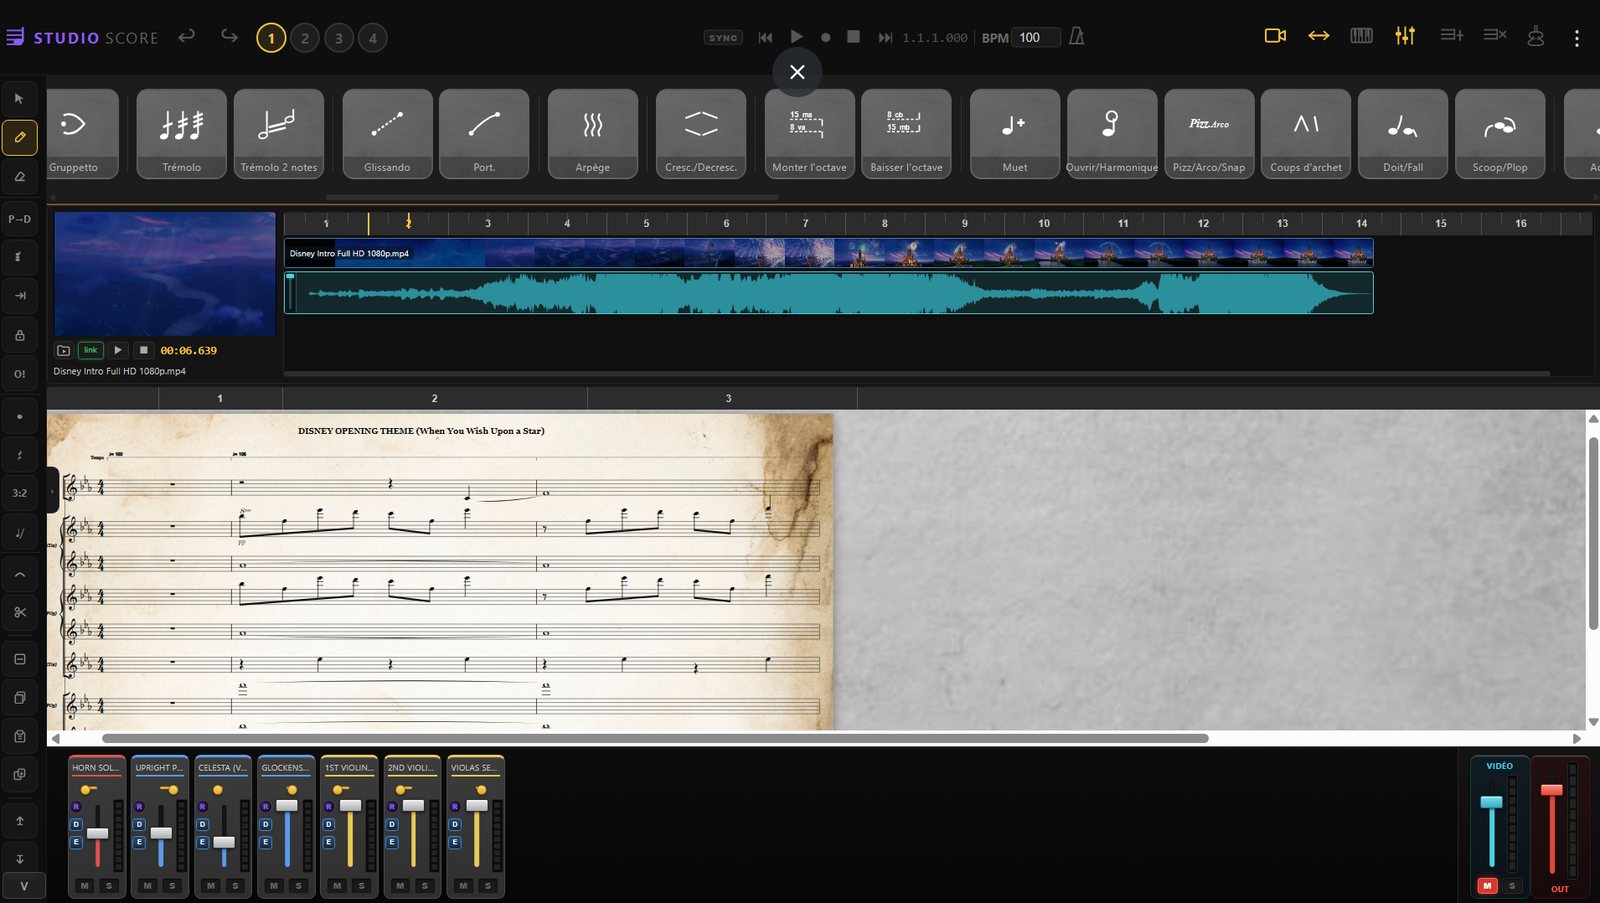This screenshot has height=903, width=1600.
Task: Mute the CELESTA channel
Action: click(210, 885)
